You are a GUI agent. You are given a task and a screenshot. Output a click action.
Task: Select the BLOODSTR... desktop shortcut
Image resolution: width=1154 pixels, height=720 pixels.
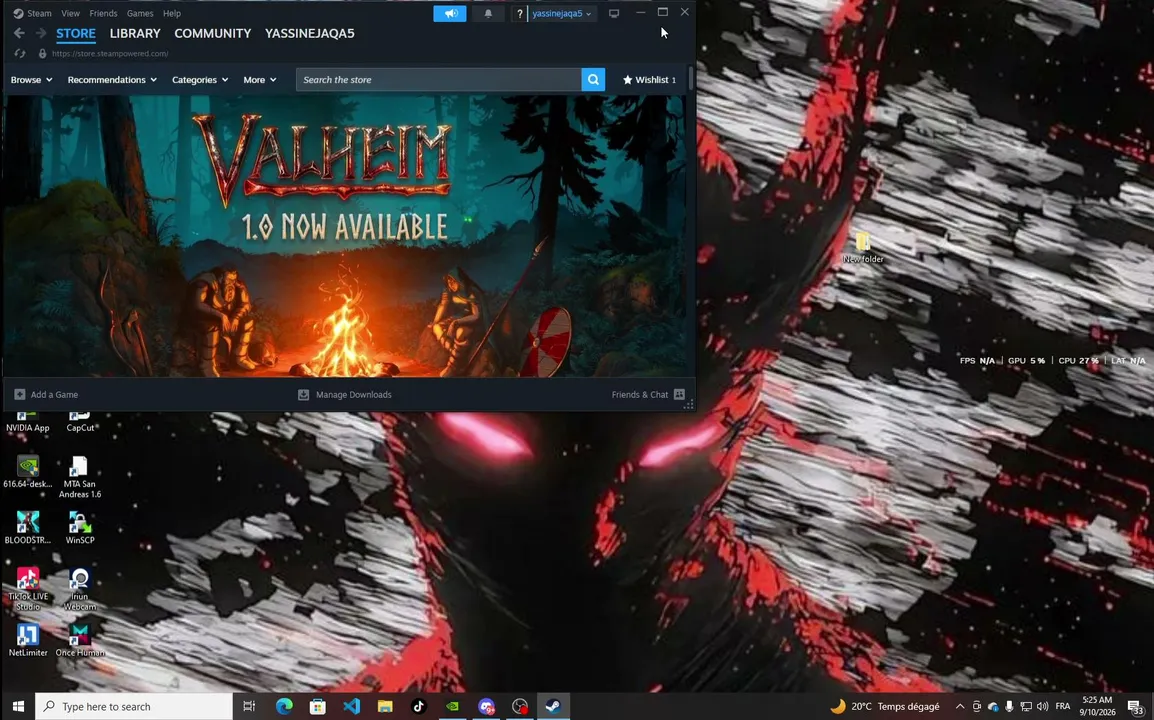pos(28,528)
